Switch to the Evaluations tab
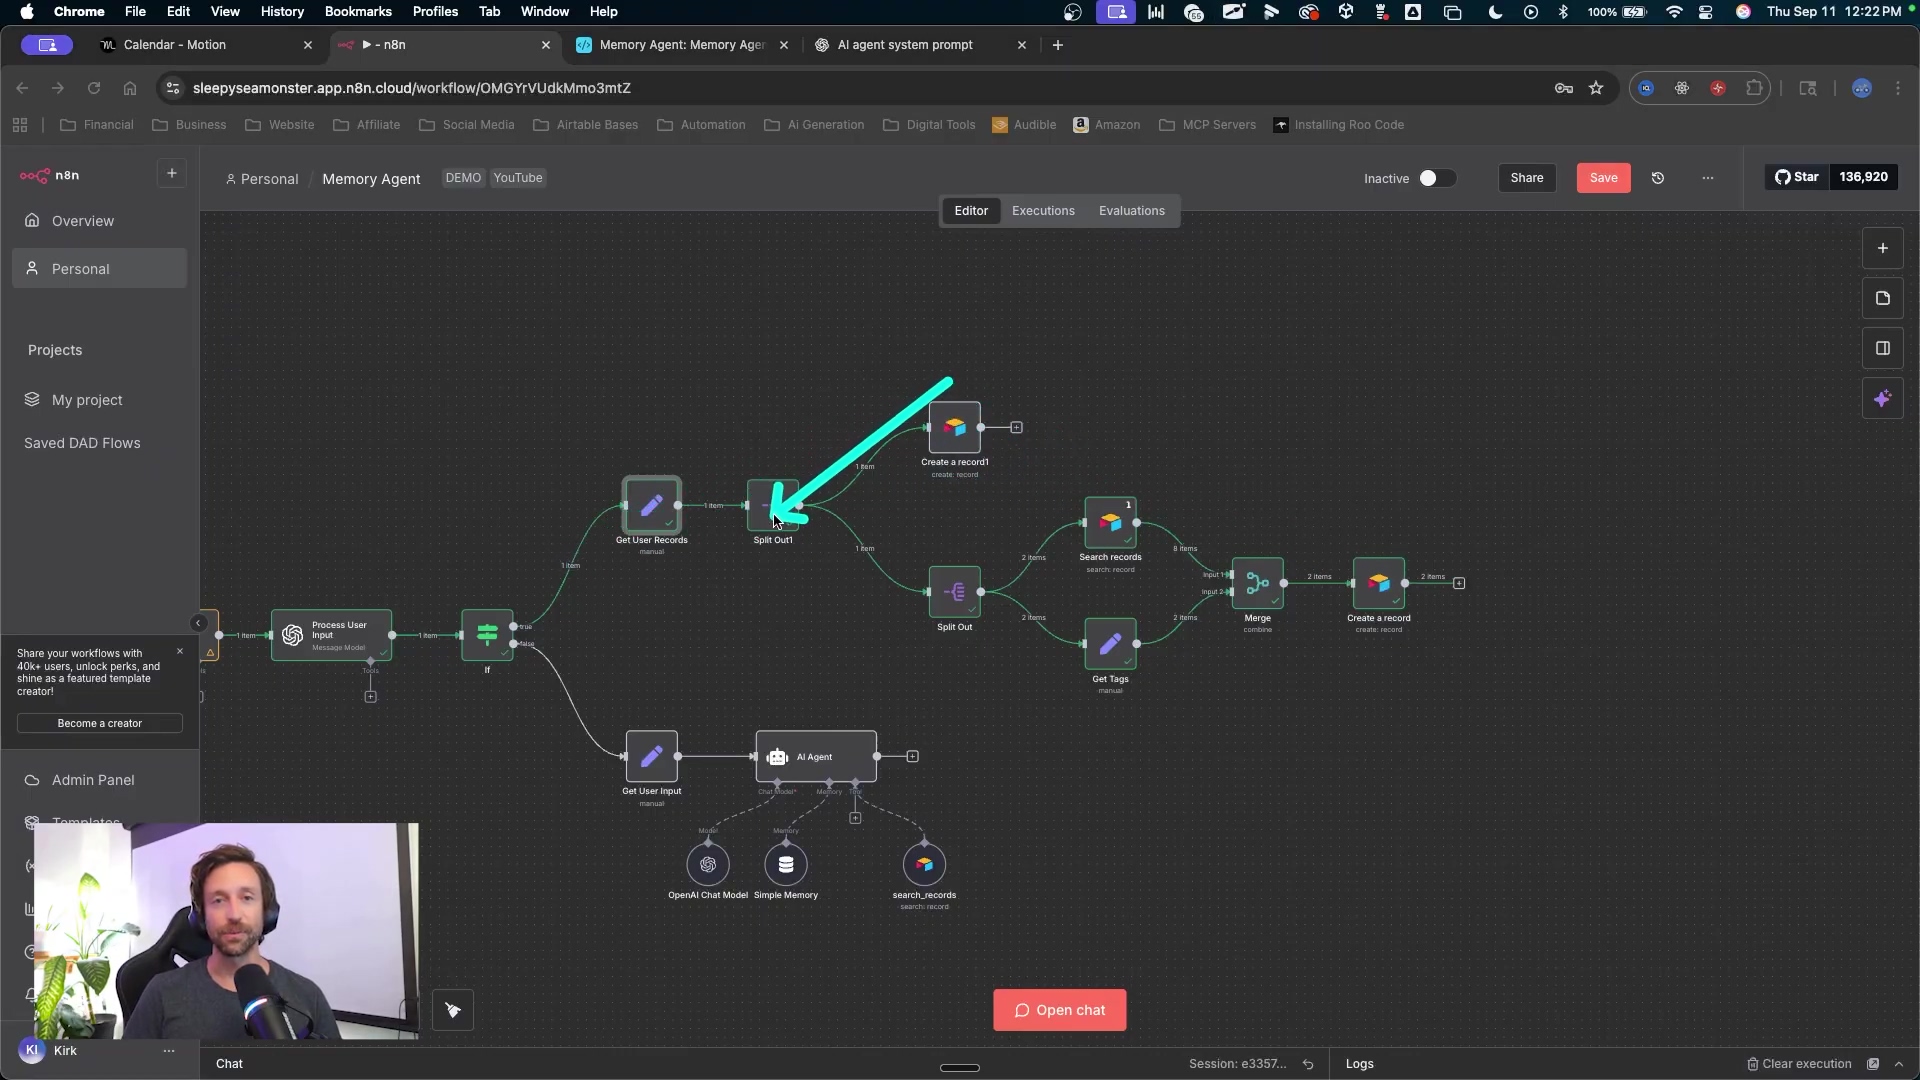 tap(1131, 211)
